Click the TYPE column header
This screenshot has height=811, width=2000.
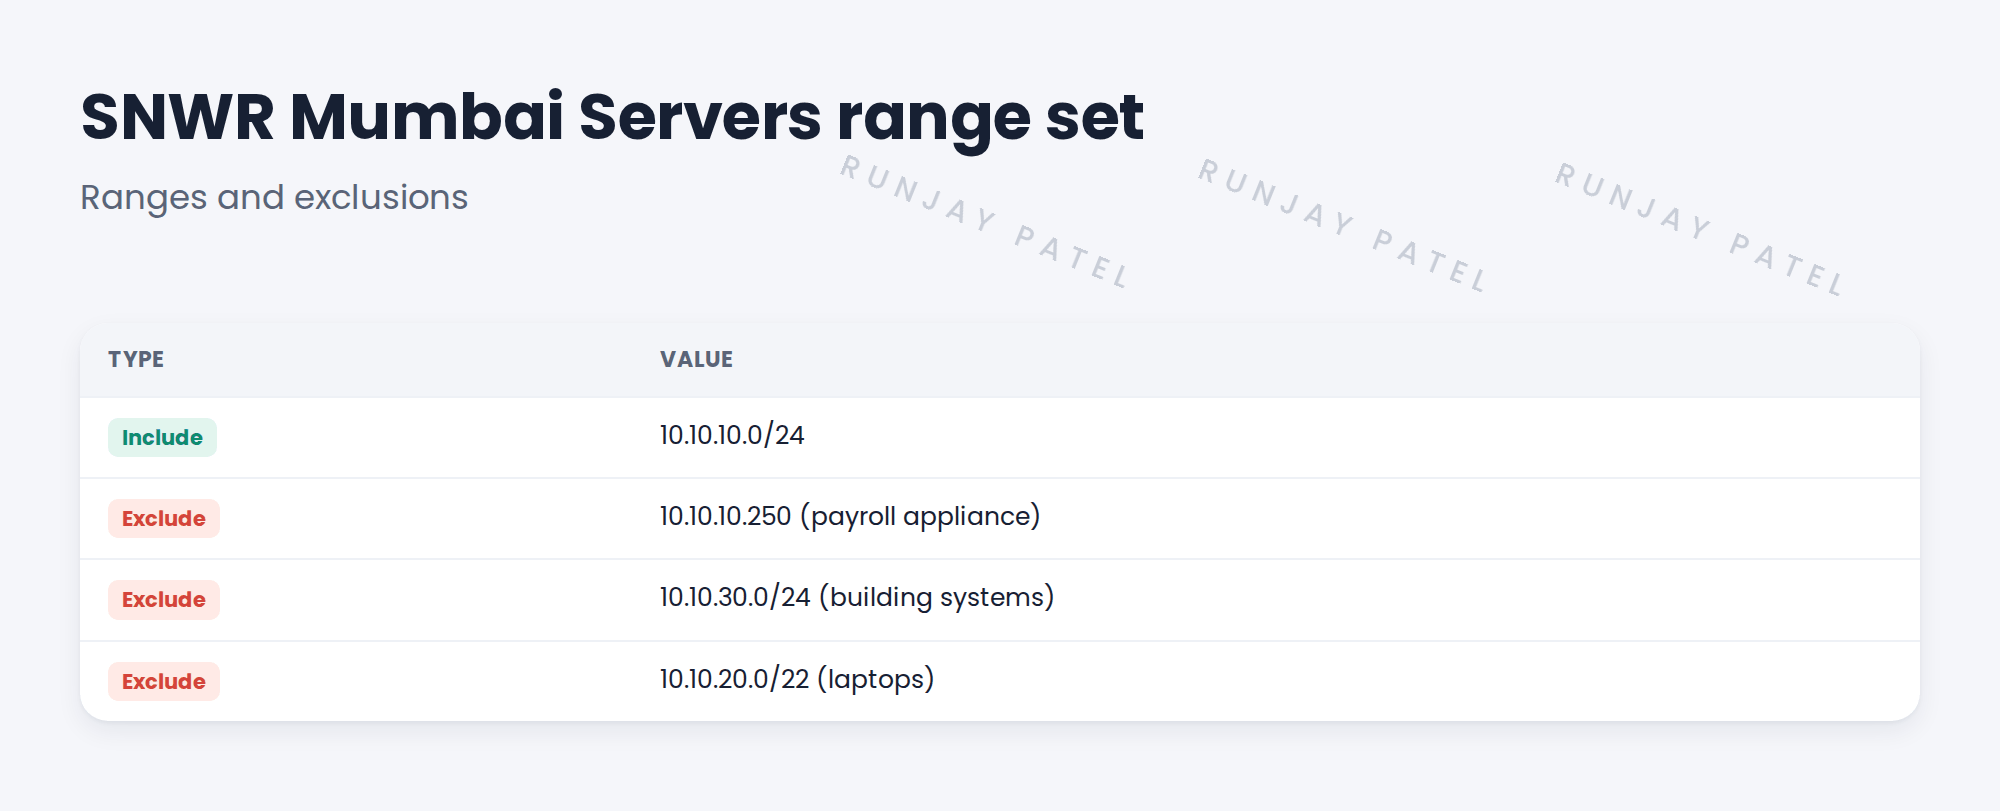[136, 359]
